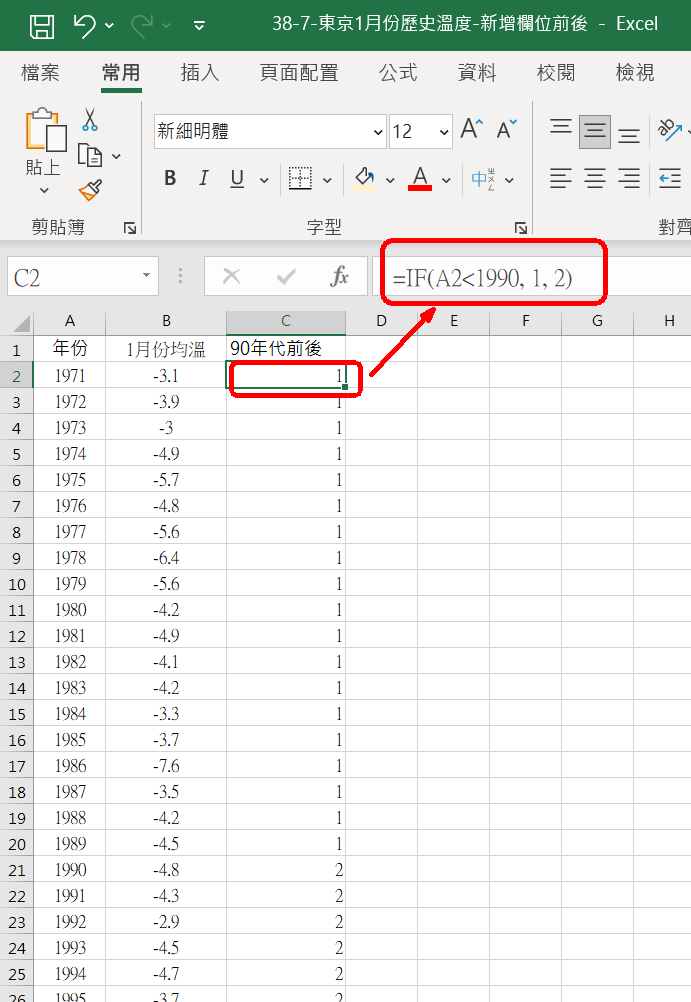
Task: Increase font size with larger A icon
Action: coord(471,130)
